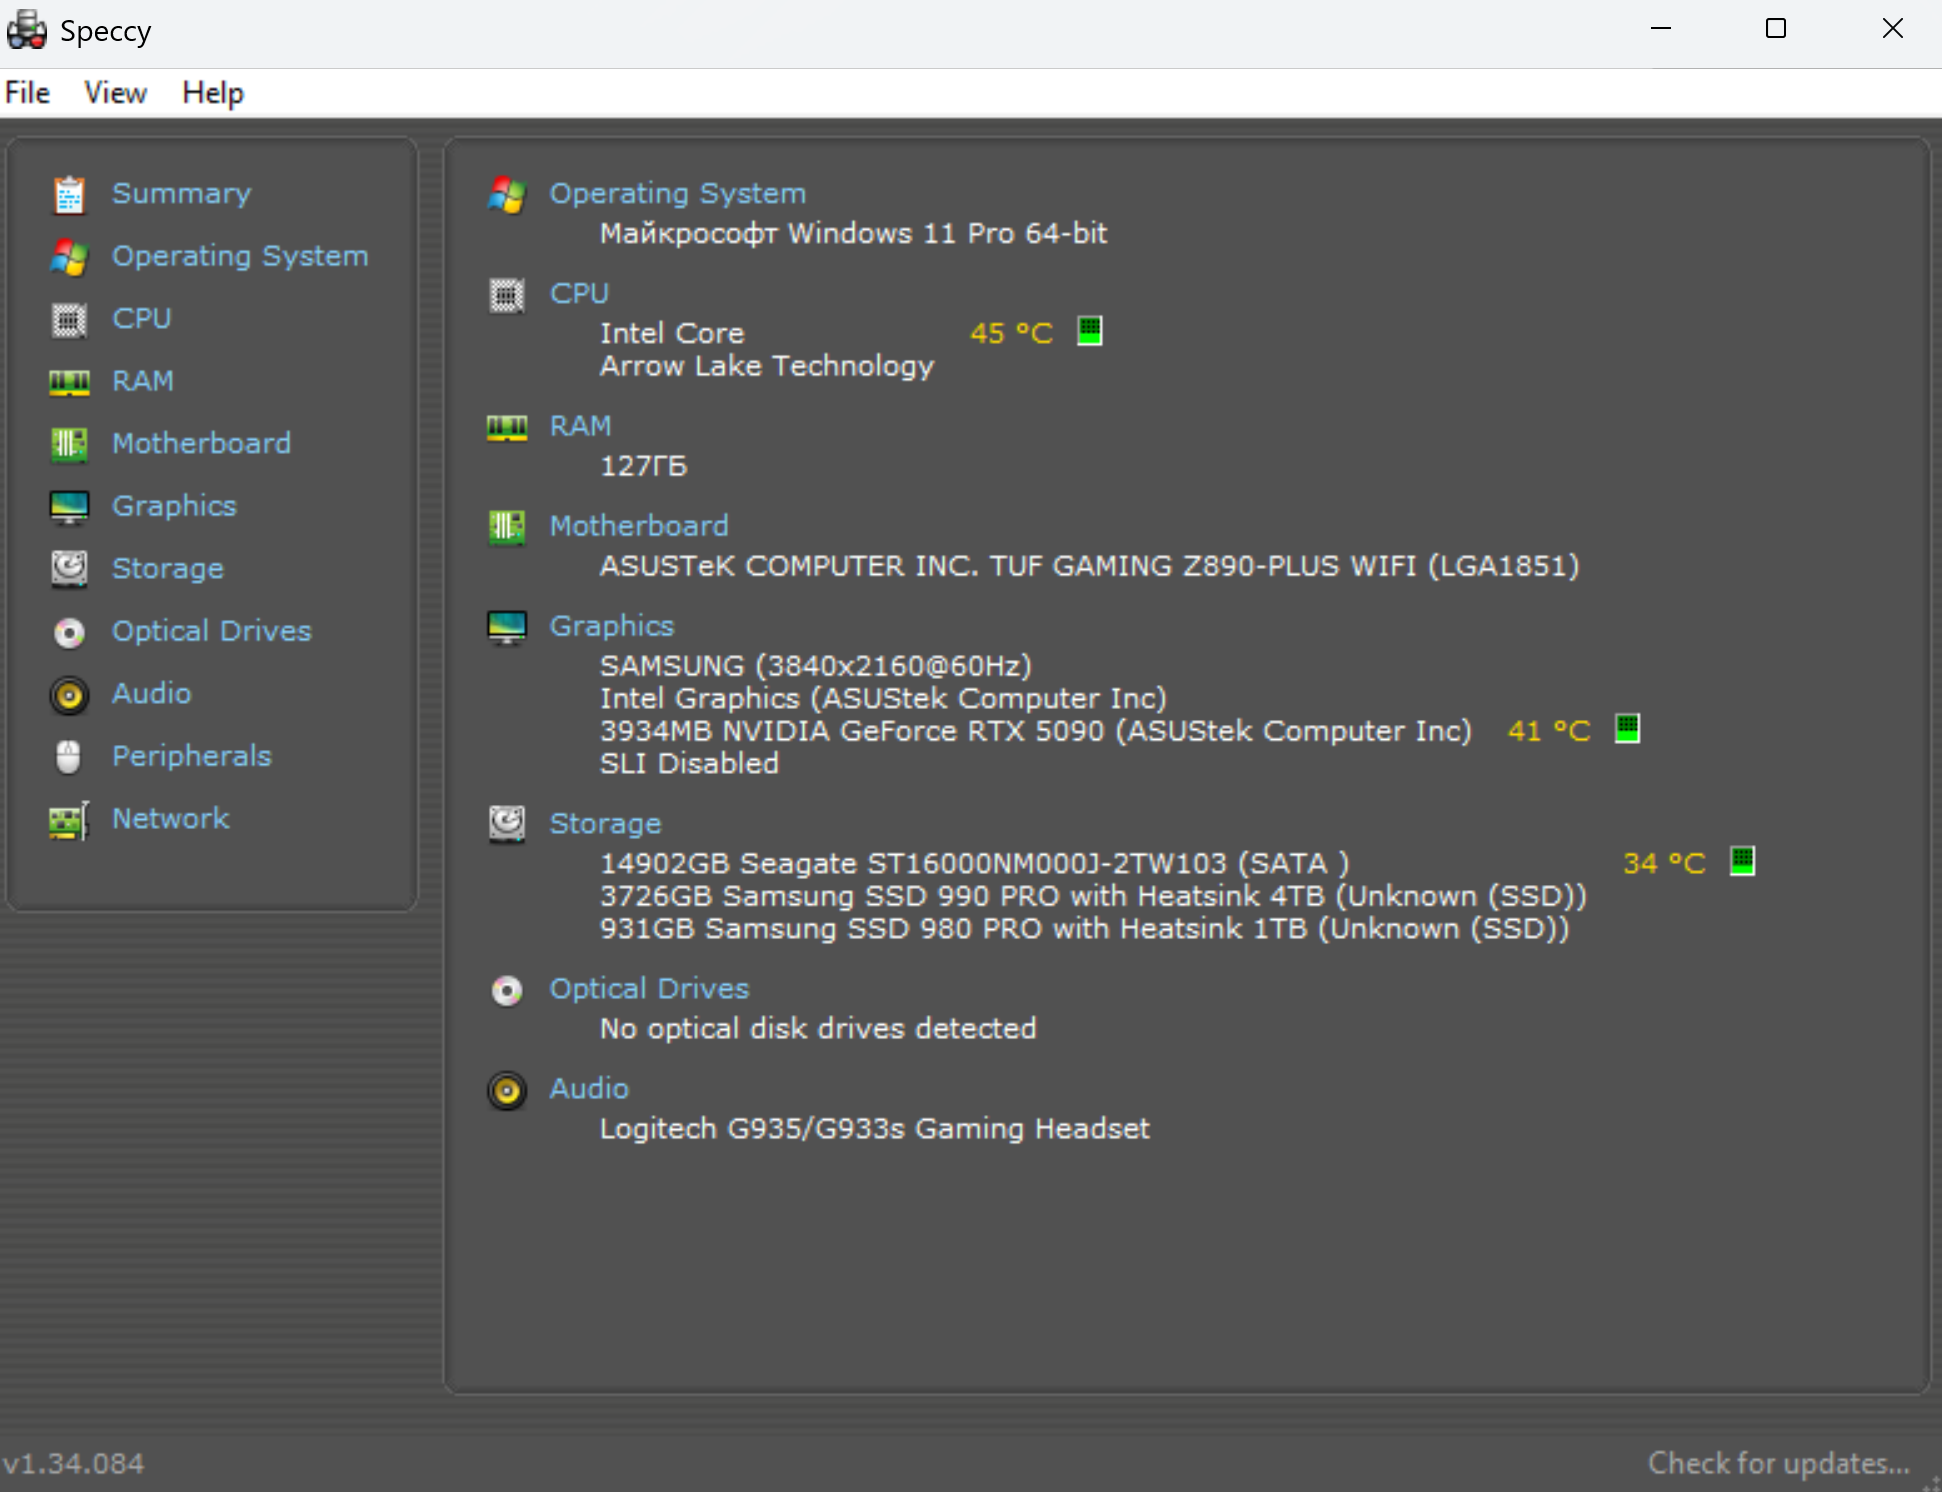This screenshot has width=1942, height=1492.
Task: Click the Motherboard icon in sidebar
Action: pyautogui.click(x=69, y=444)
